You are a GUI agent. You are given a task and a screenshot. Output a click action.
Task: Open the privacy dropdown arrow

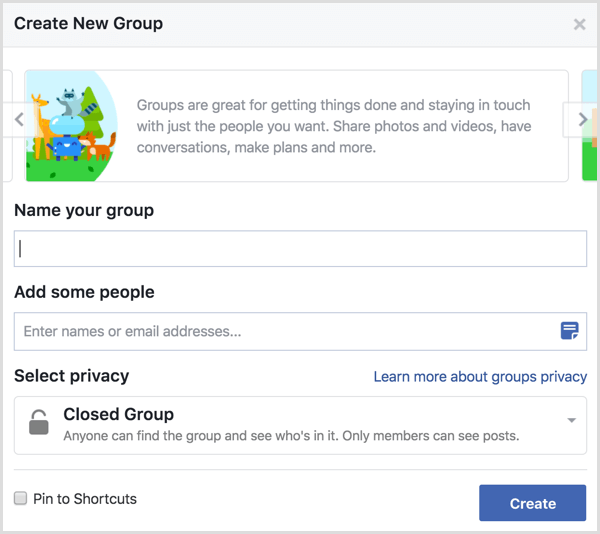click(571, 420)
